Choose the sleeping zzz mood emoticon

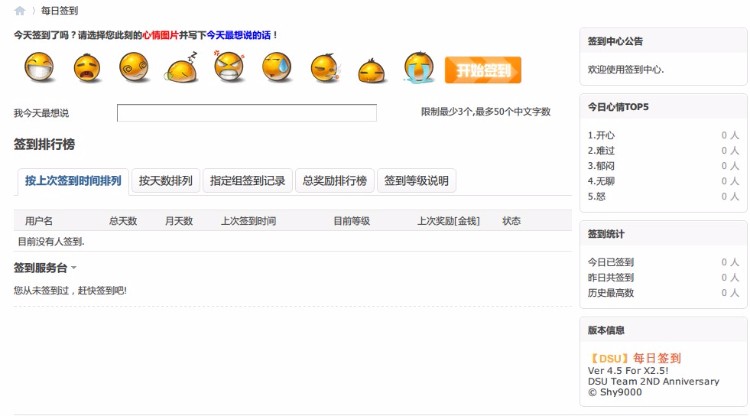coord(182,67)
